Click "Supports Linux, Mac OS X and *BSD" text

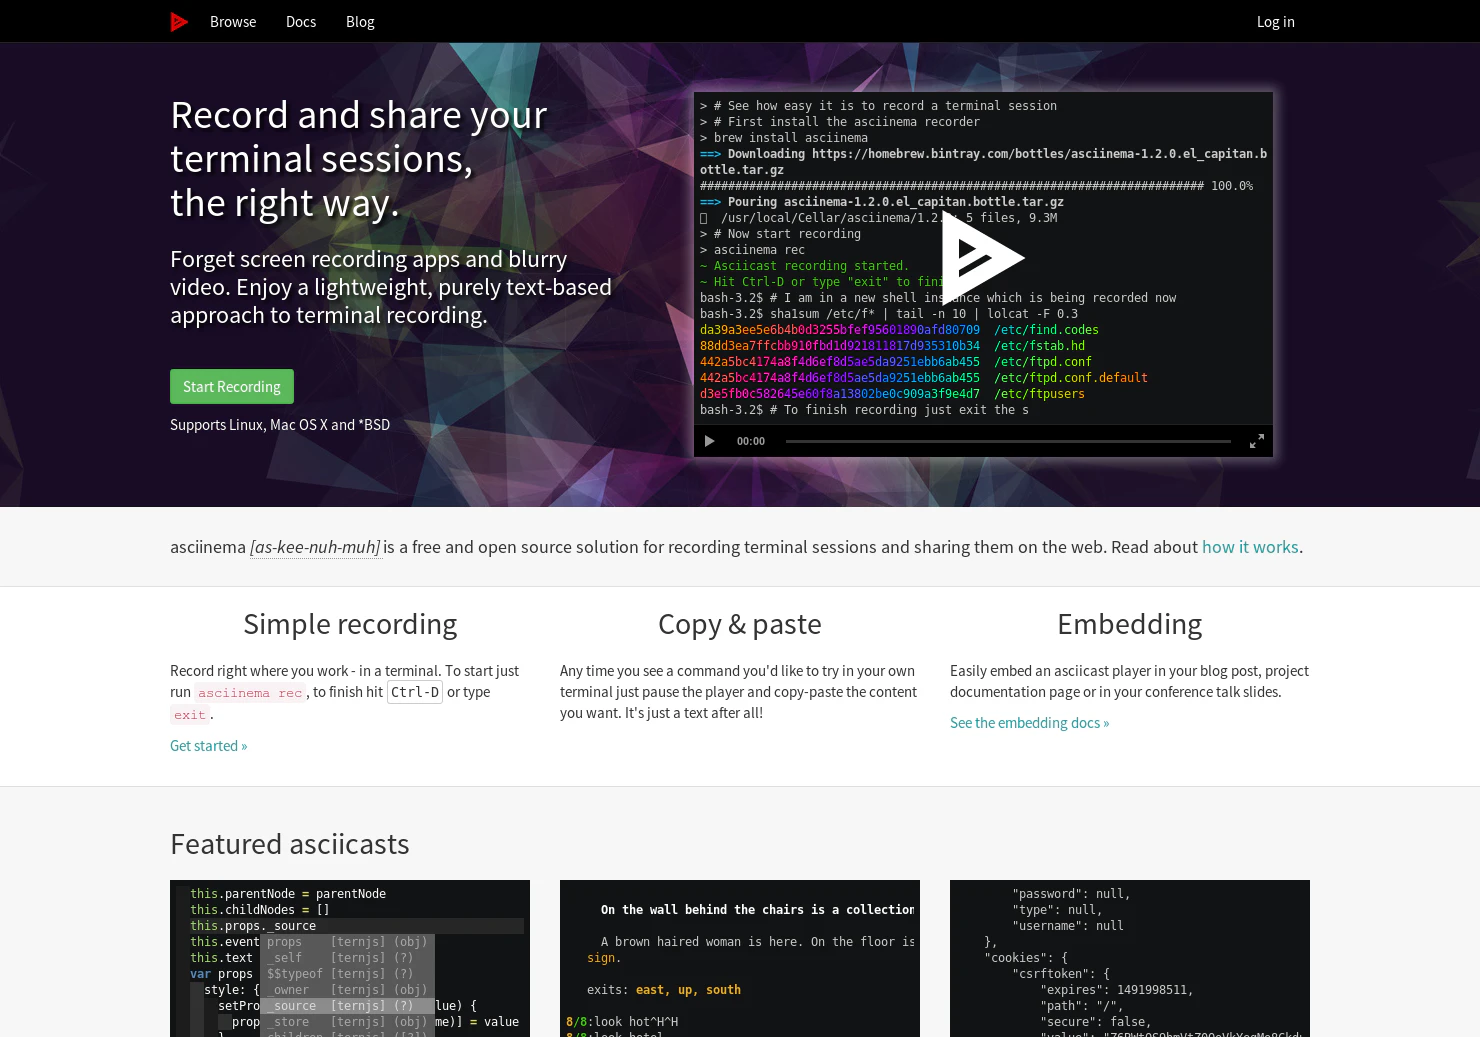(x=280, y=425)
